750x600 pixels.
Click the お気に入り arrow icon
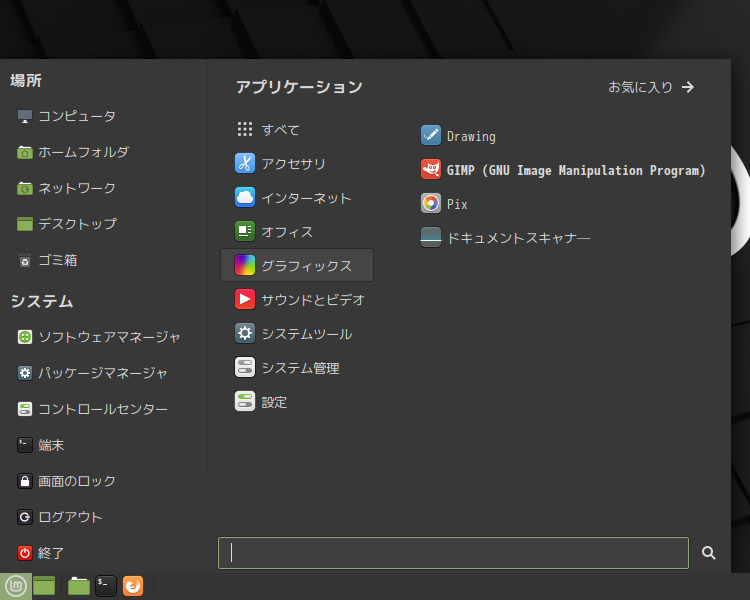coord(688,87)
